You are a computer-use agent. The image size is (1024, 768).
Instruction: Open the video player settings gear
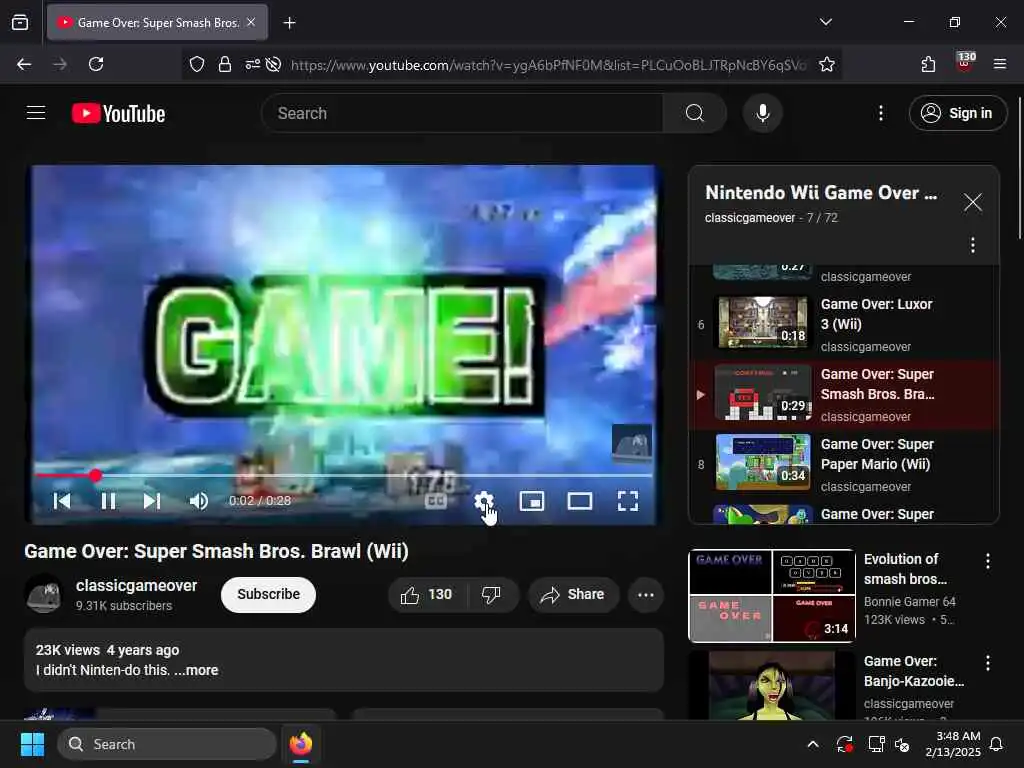click(x=483, y=501)
